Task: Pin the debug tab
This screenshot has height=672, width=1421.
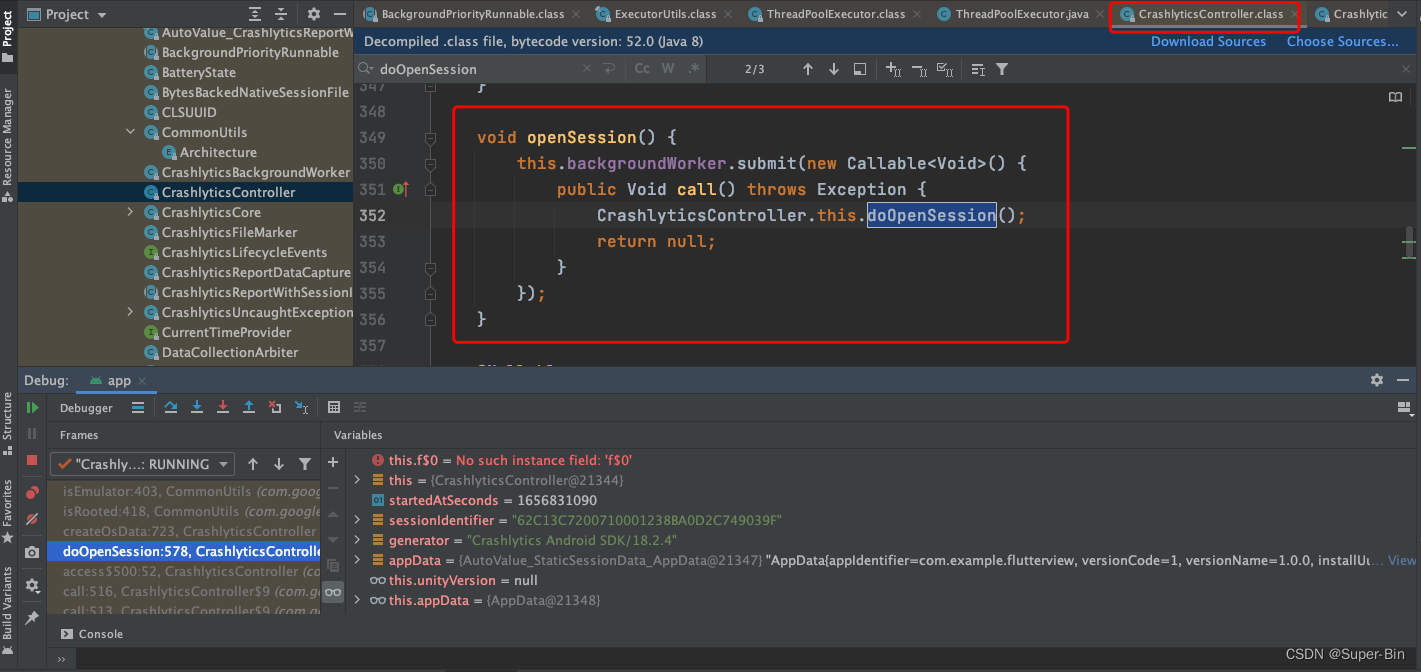Action: coord(32,618)
